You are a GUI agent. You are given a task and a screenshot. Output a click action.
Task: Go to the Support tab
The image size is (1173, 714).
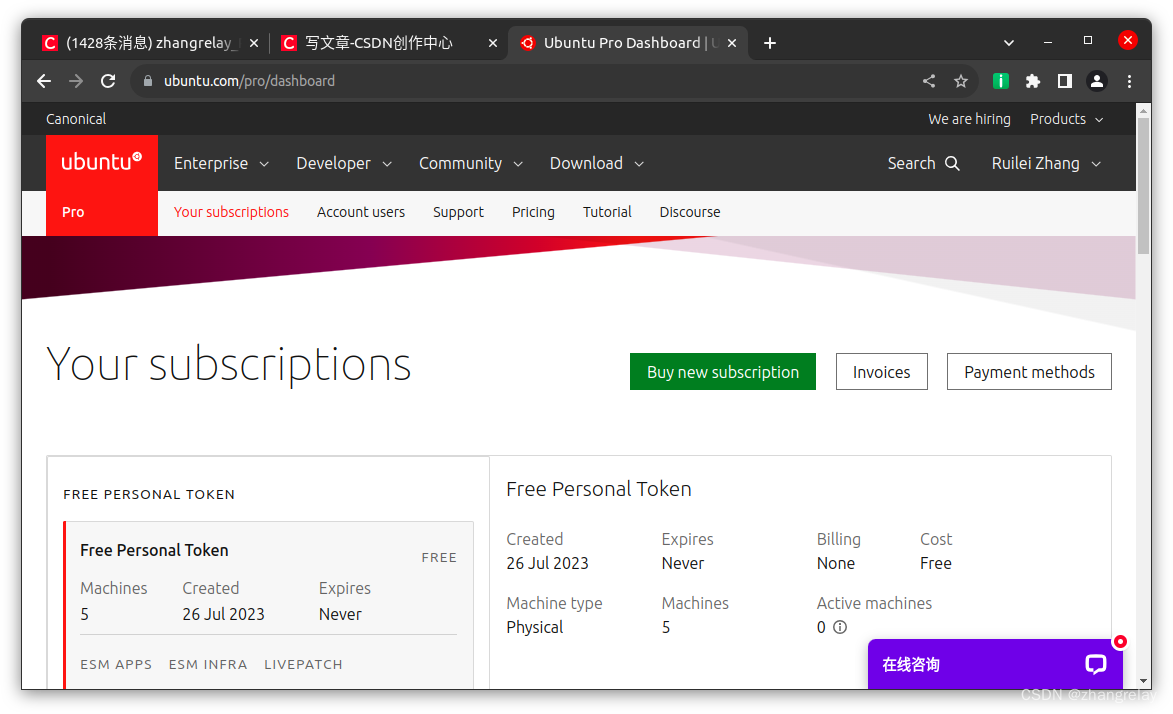459,212
